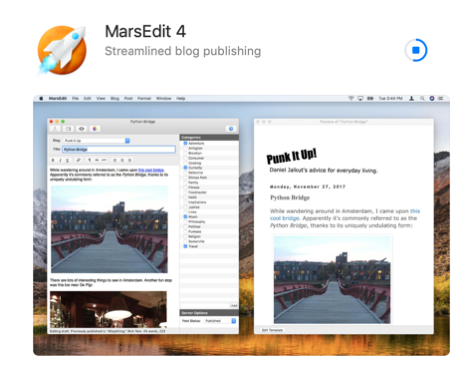Screen dimensions: 472x378
Task: Check the Brooklyn category
Action: tap(185, 153)
